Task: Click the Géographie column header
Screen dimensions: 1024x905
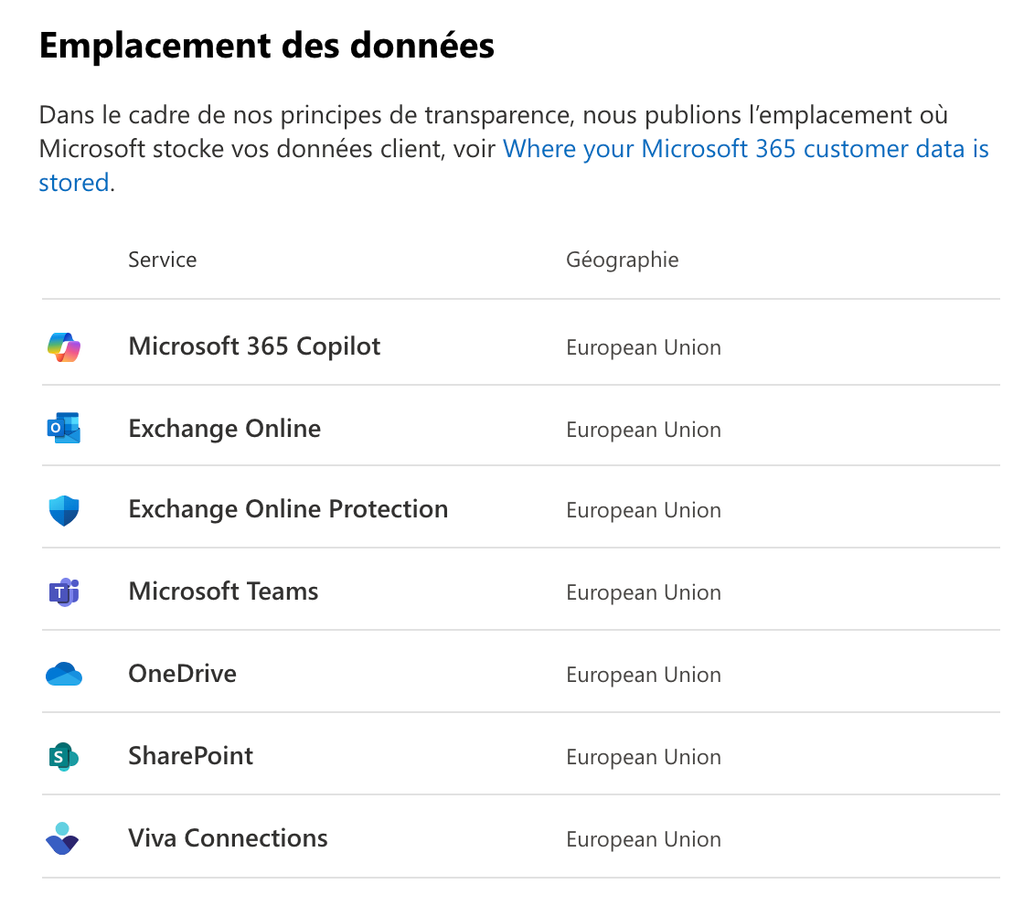Action: 622,261
